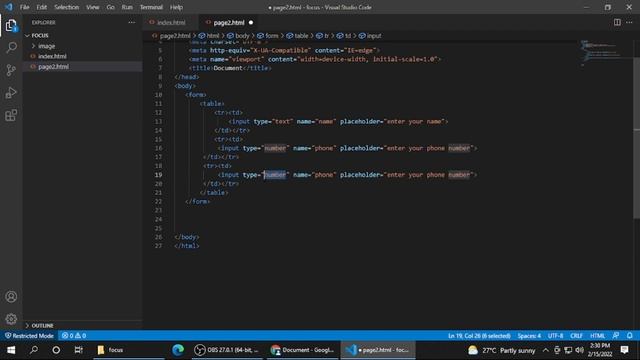Viewport: 640px width, 360px height.
Task: Open the Edit menu
Action: coord(41,7)
